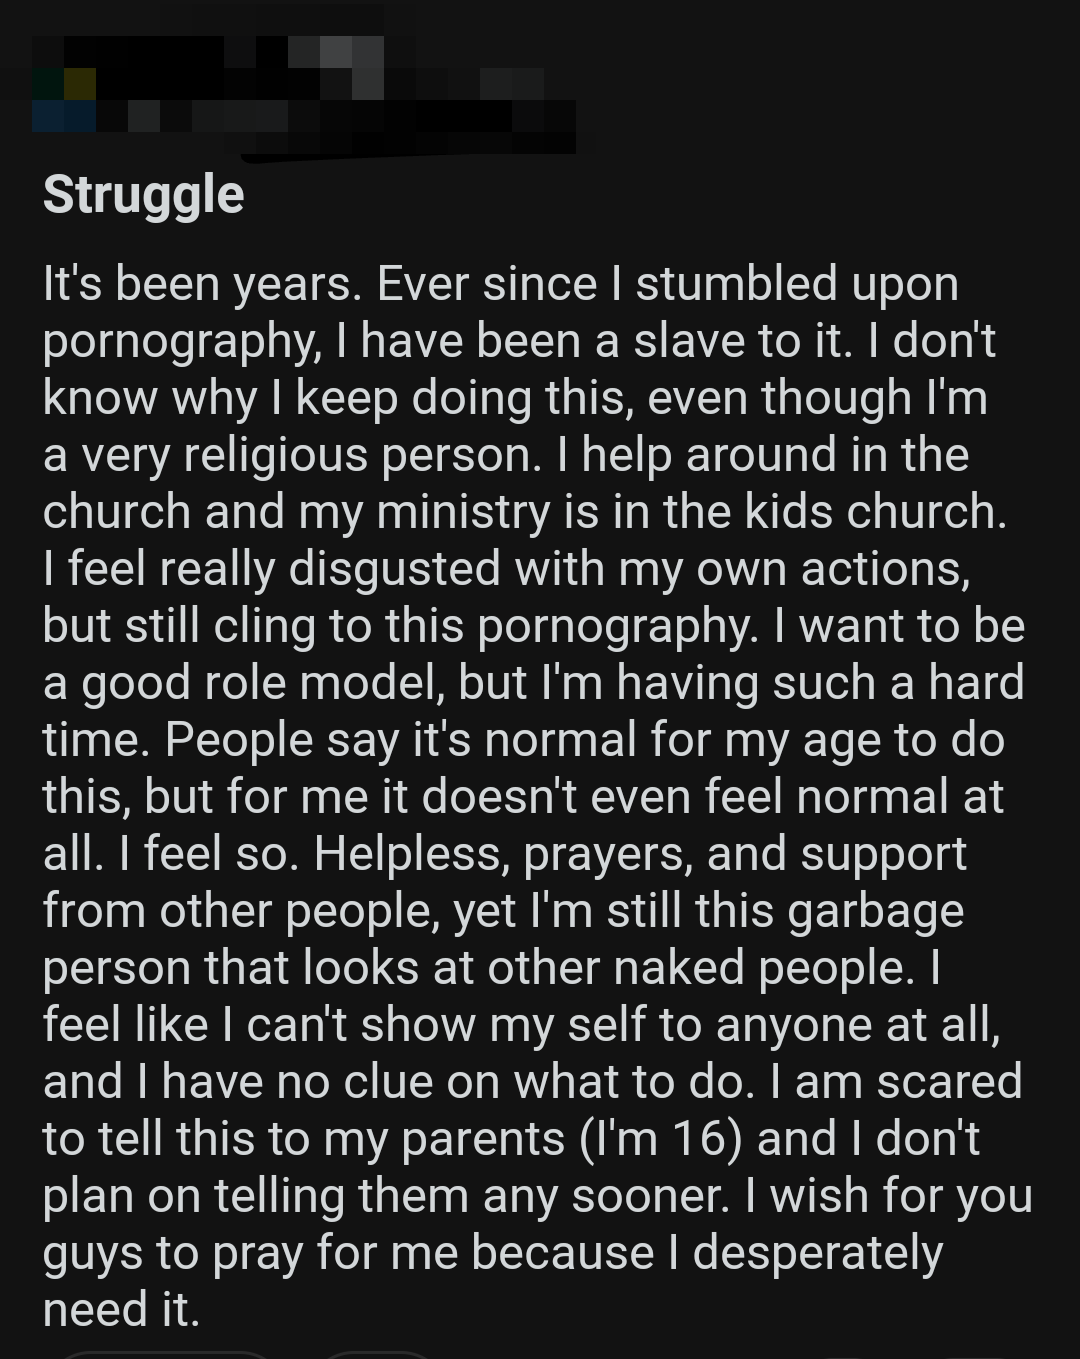Click the final words "need it."
This screenshot has height=1359, width=1080.
[121, 1310]
